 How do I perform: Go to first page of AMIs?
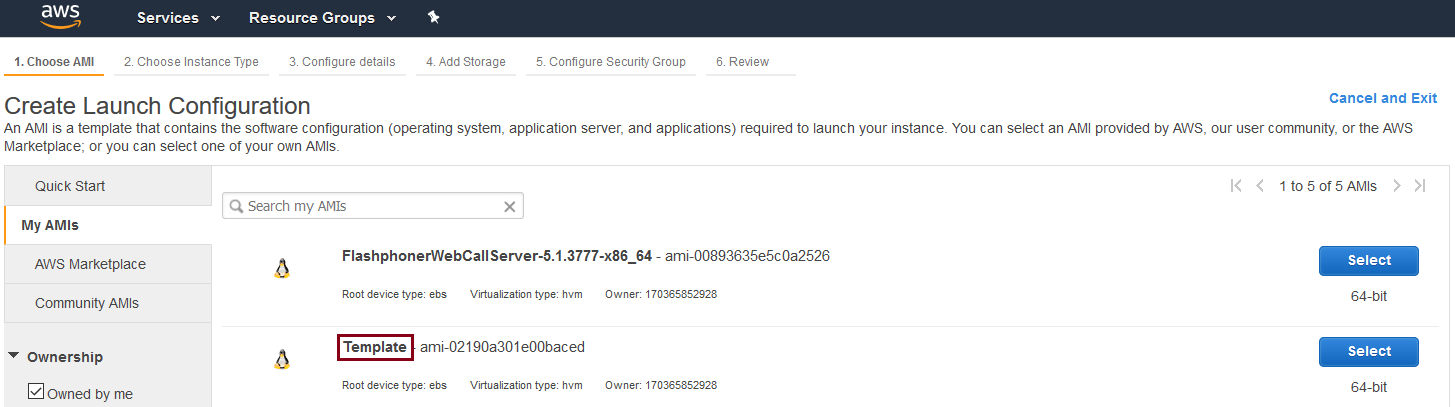click(x=1236, y=186)
